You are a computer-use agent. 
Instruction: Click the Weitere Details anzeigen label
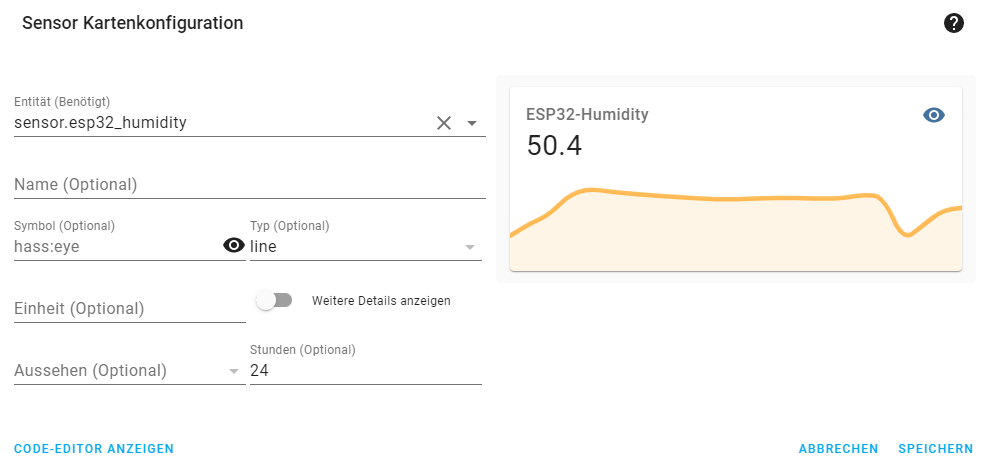(381, 301)
